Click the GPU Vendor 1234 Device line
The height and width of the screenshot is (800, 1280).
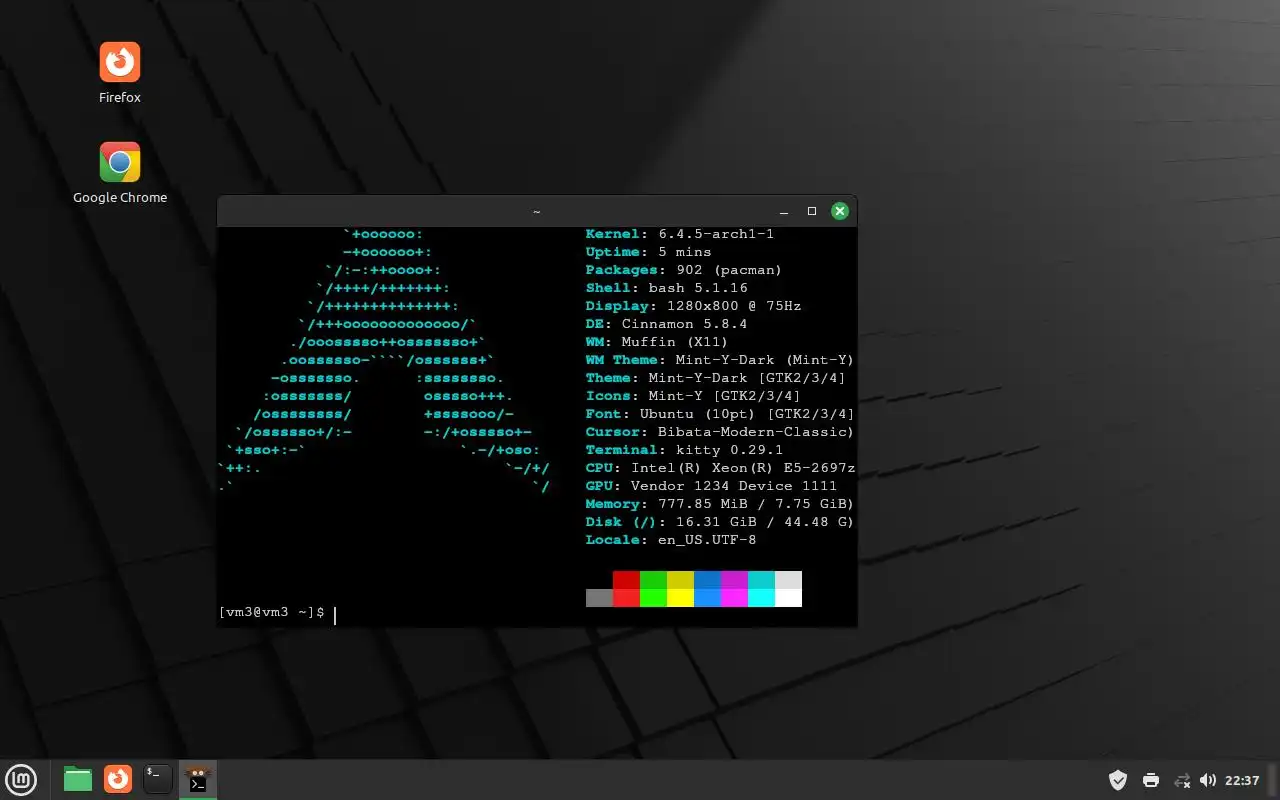(x=712, y=486)
